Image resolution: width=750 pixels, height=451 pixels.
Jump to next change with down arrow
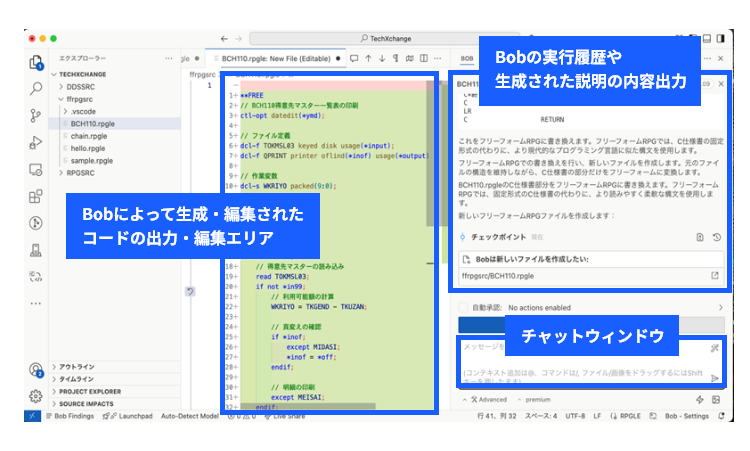tap(382, 58)
